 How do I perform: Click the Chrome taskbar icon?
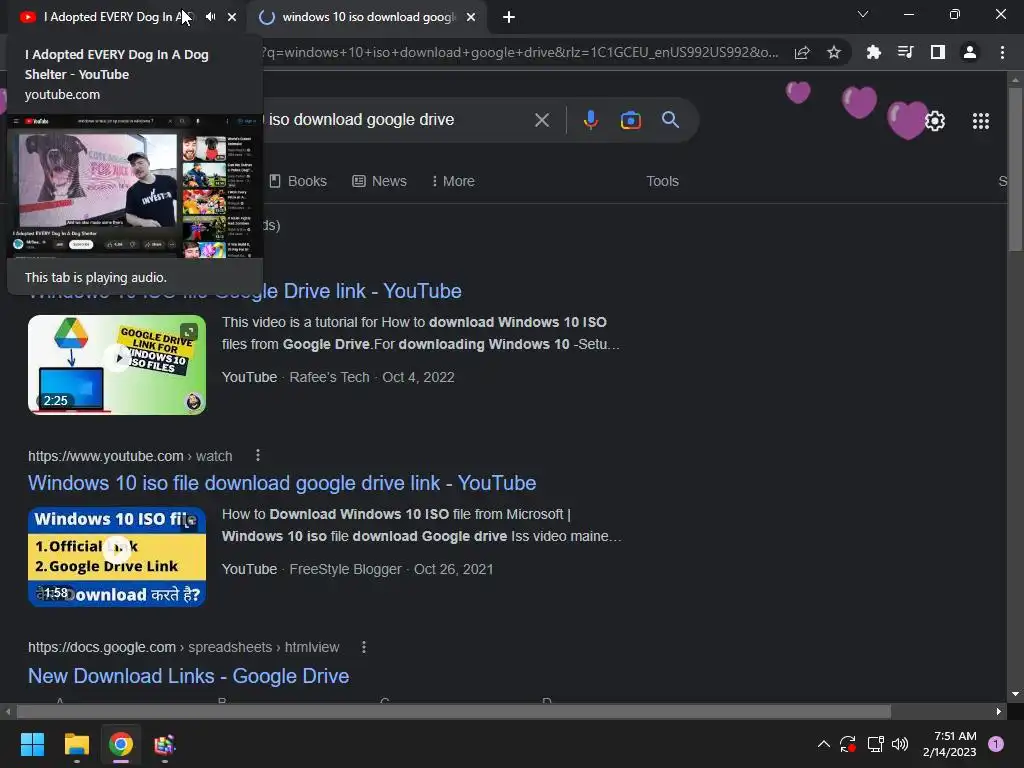(121, 744)
